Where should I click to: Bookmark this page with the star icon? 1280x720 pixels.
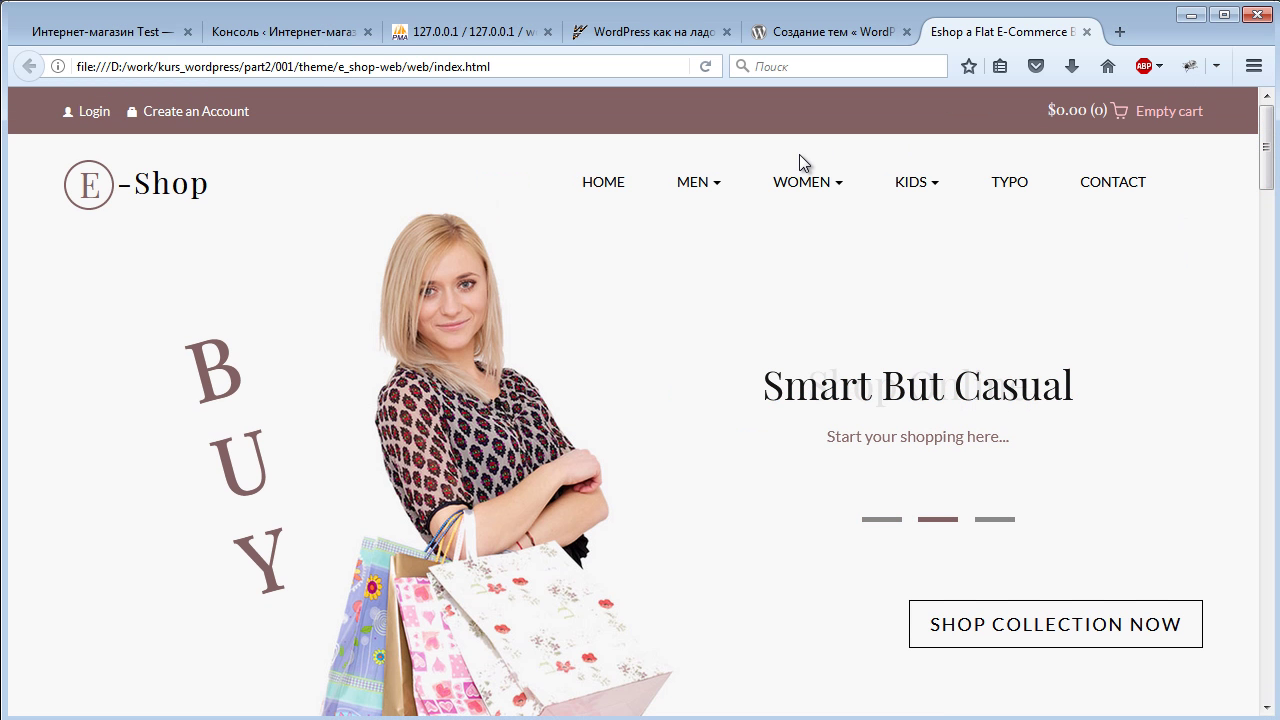point(968,66)
